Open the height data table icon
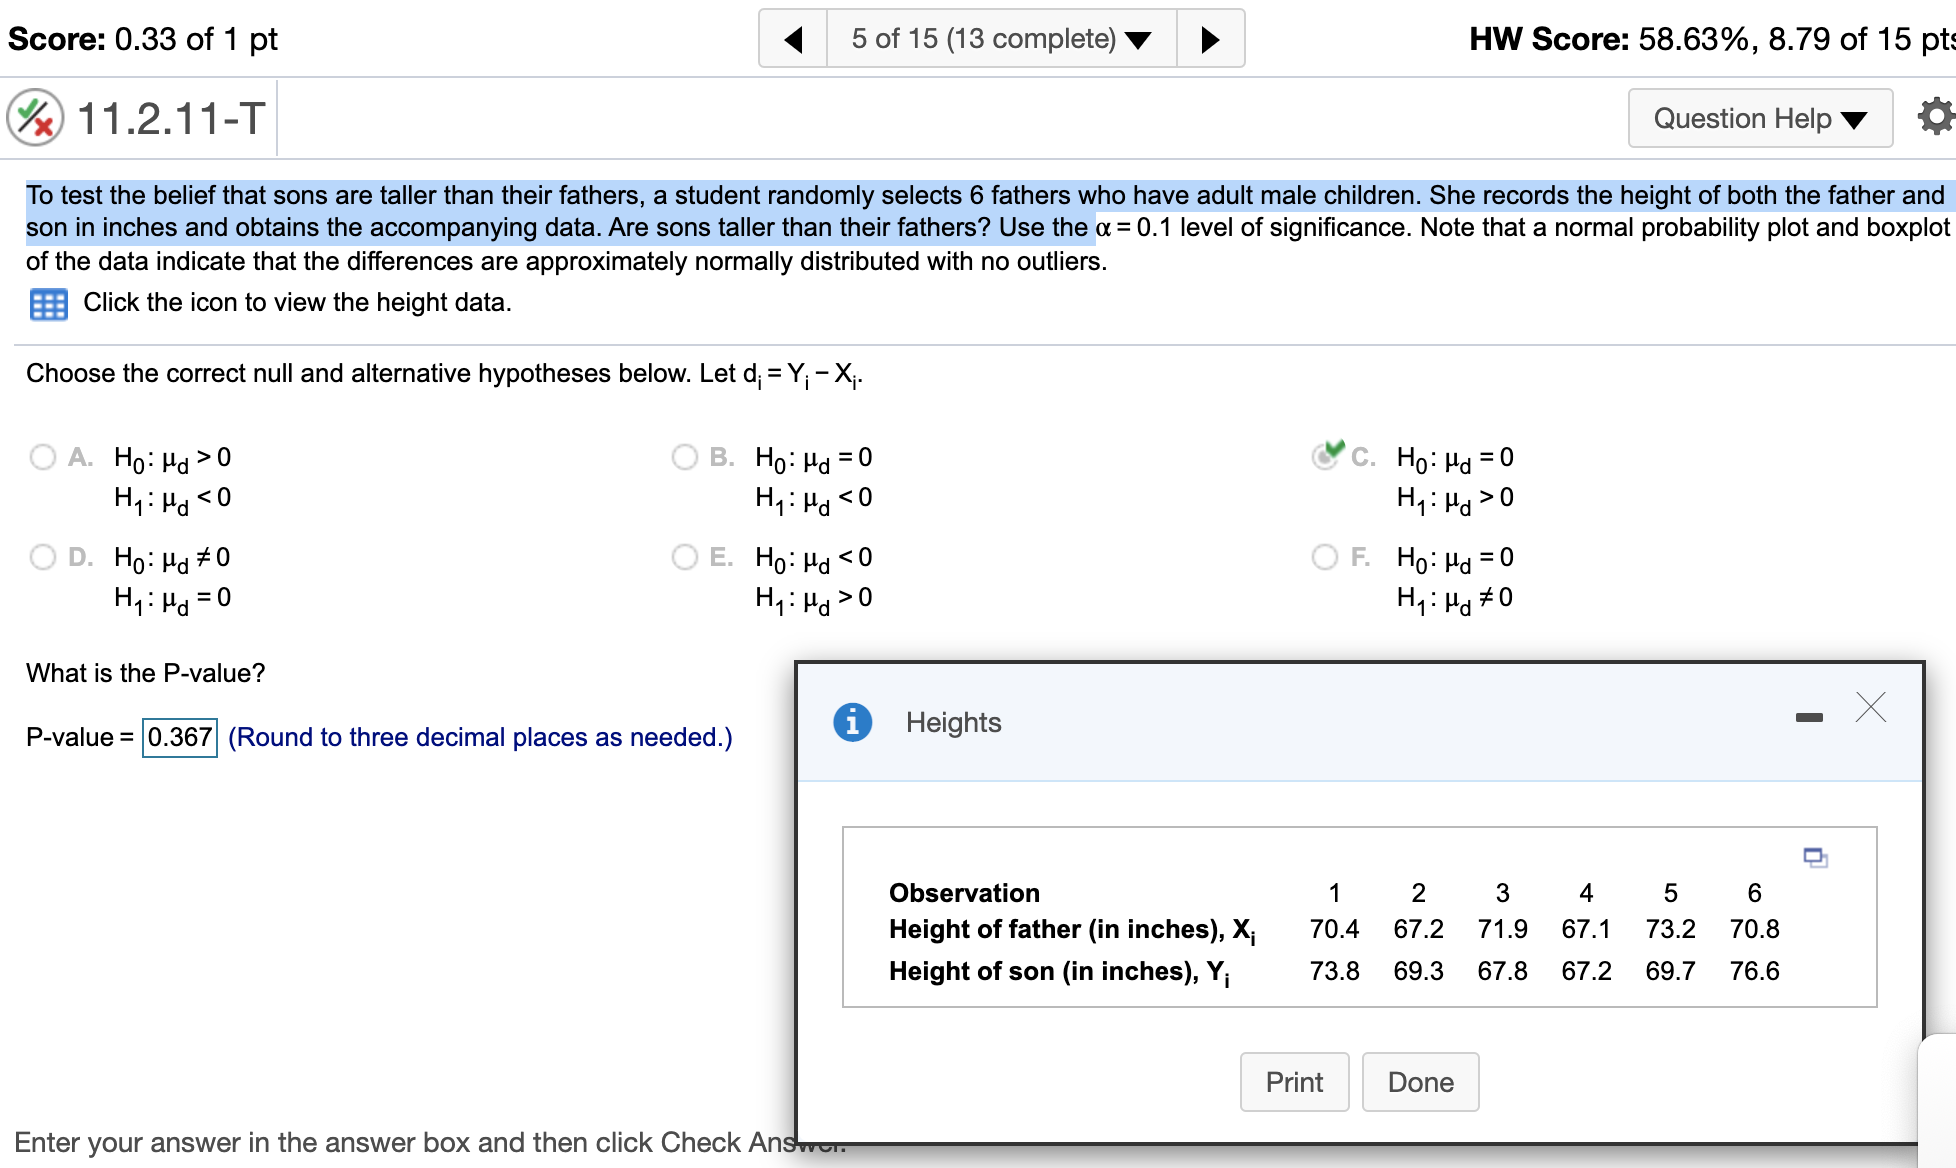This screenshot has width=1956, height=1168. [x=47, y=303]
